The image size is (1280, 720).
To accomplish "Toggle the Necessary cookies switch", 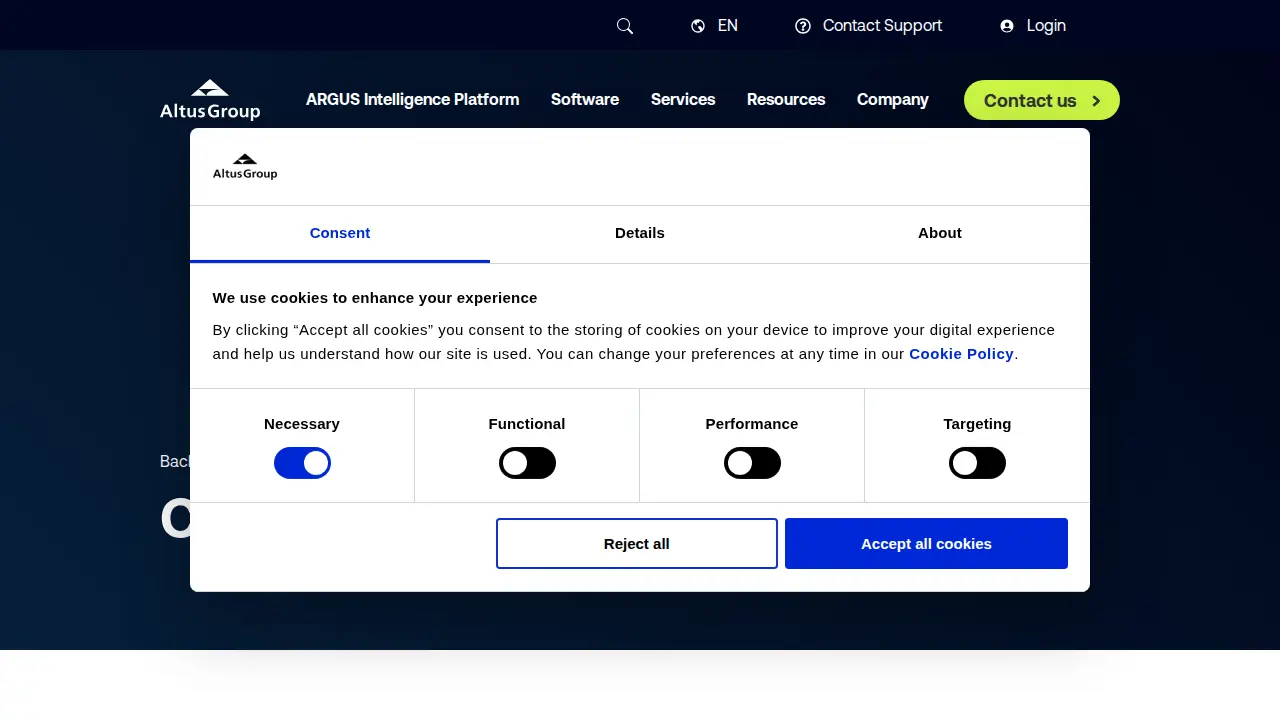I will pos(302,463).
